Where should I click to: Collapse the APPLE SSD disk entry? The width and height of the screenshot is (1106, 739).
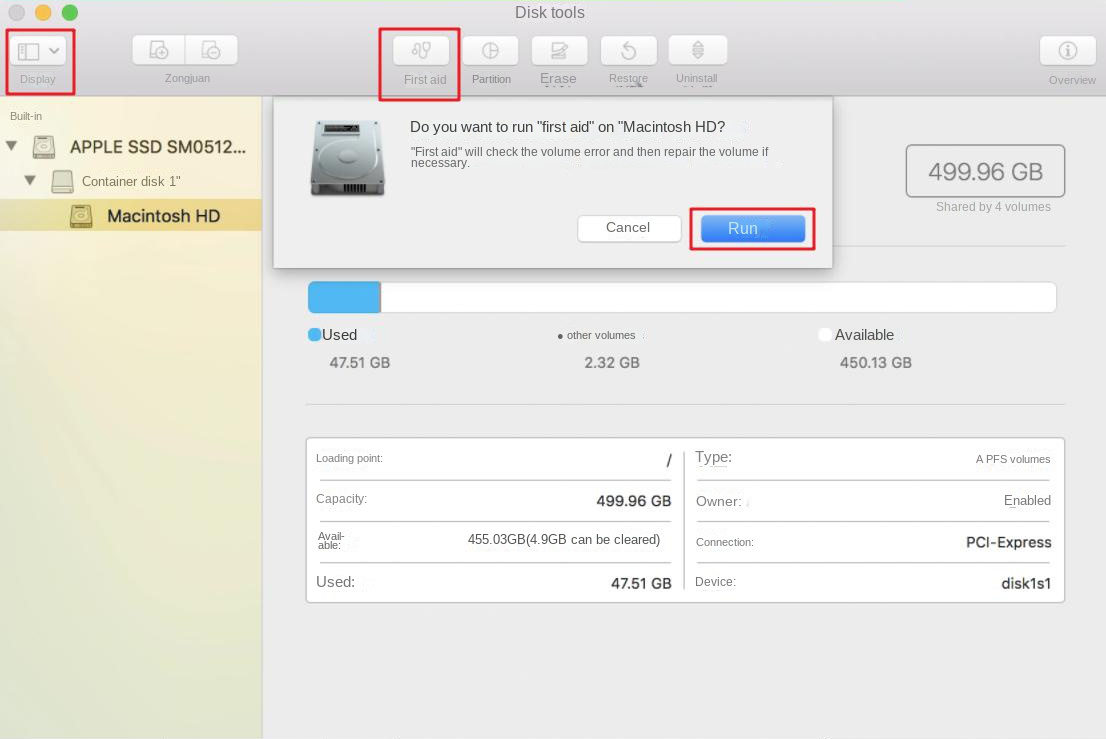pos(11,146)
